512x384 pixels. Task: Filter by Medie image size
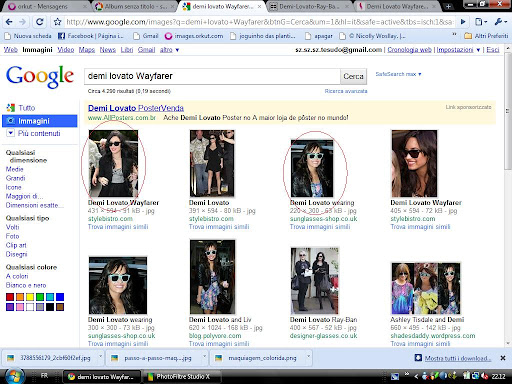click(x=14, y=169)
